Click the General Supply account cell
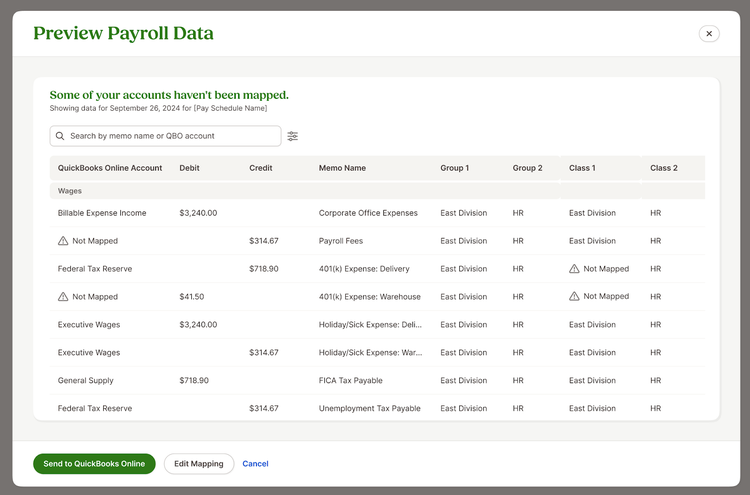The width and height of the screenshot is (750, 495). (x=86, y=380)
